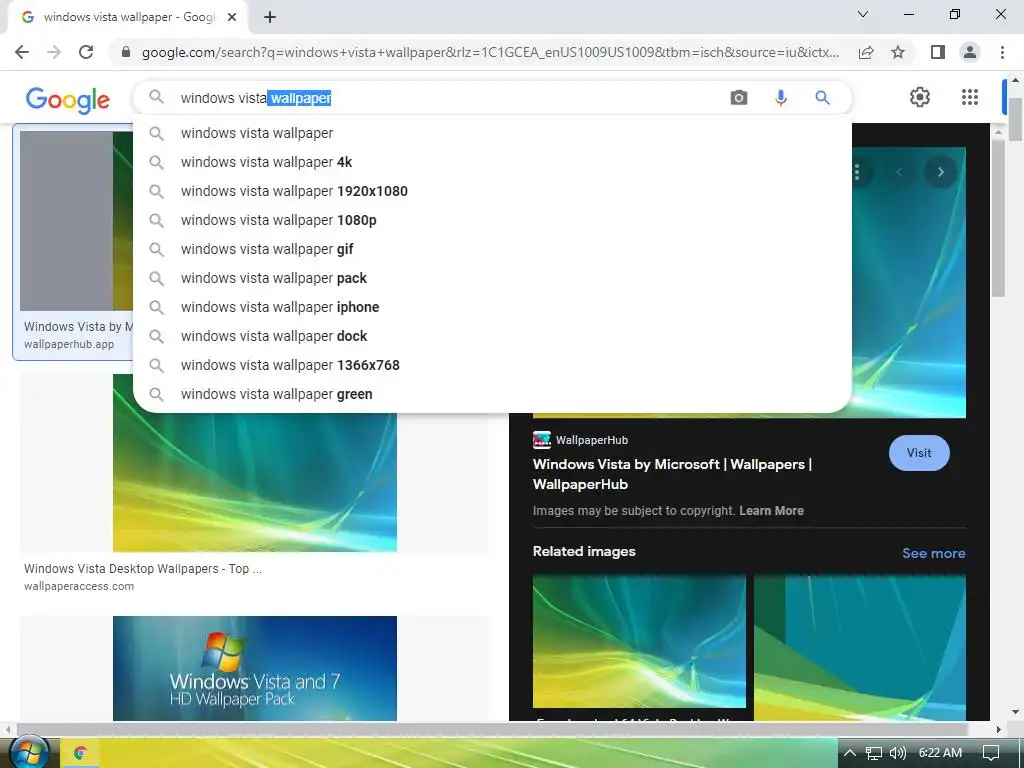The height and width of the screenshot is (768, 1024).
Task: Open a new browser tab
Action: tap(270, 18)
